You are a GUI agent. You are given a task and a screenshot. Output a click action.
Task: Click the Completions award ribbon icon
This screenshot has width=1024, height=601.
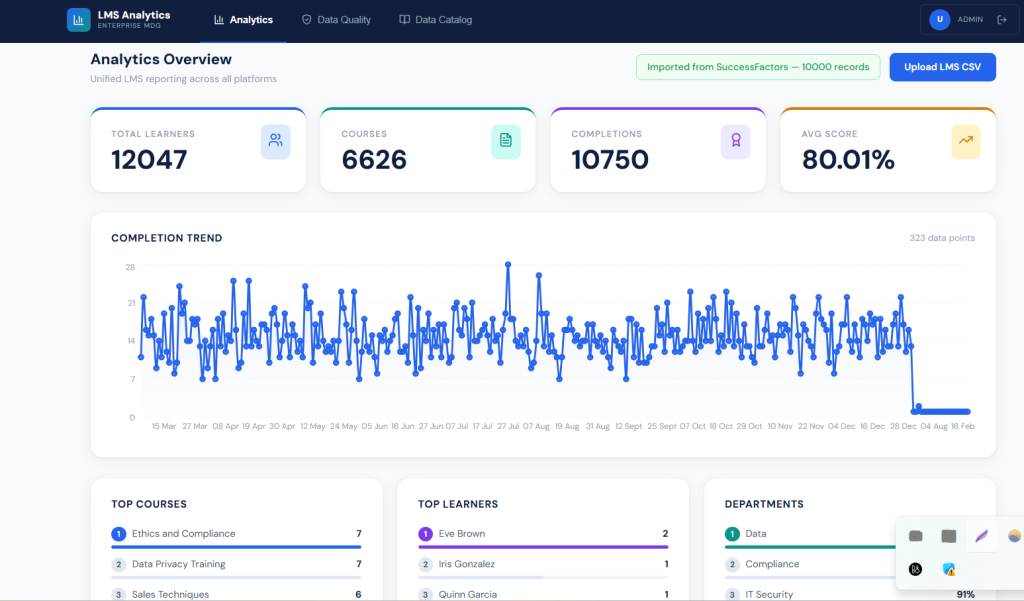tap(735, 141)
